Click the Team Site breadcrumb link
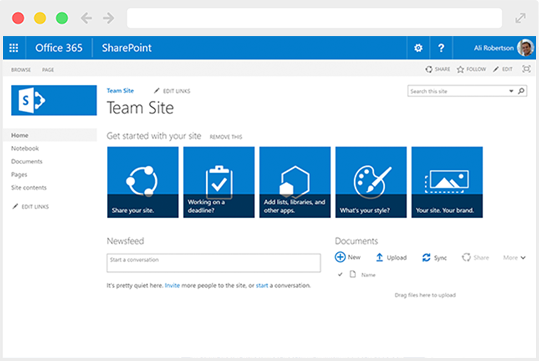 tap(120, 91)
